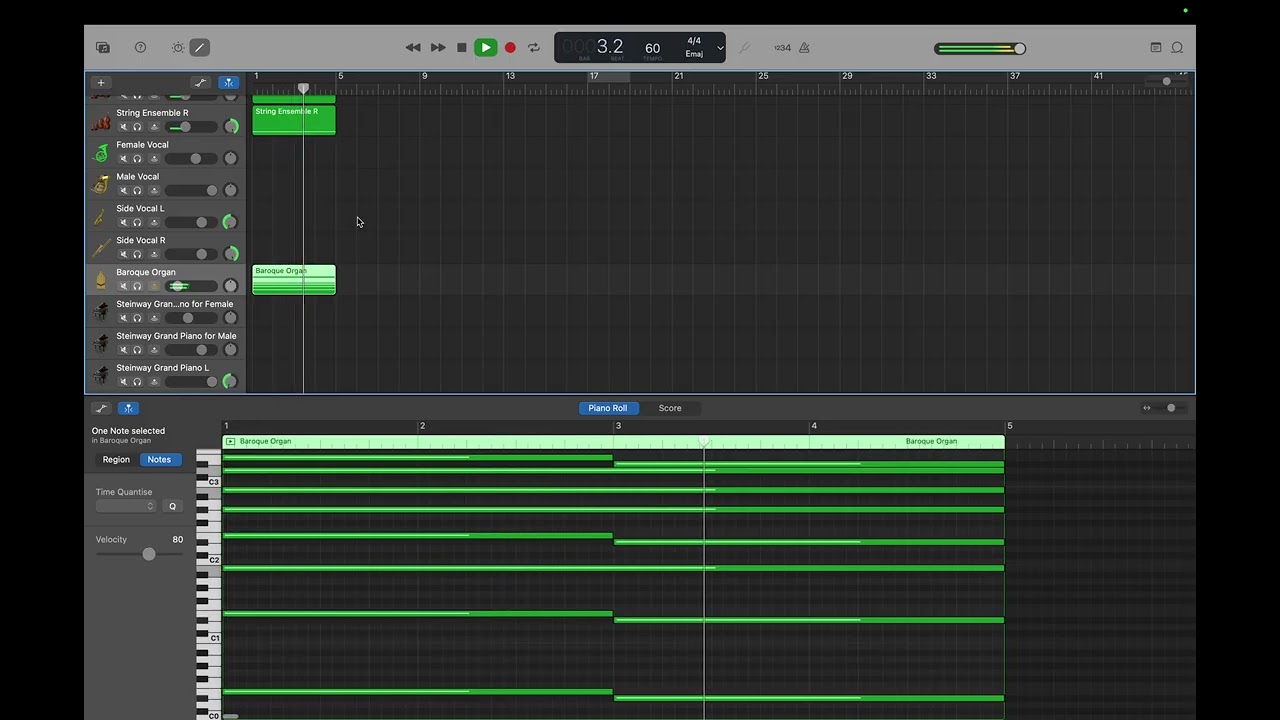1280x720 pixels.
Task: Toggle the 1234 count-in button
Action: click(782, 47)
